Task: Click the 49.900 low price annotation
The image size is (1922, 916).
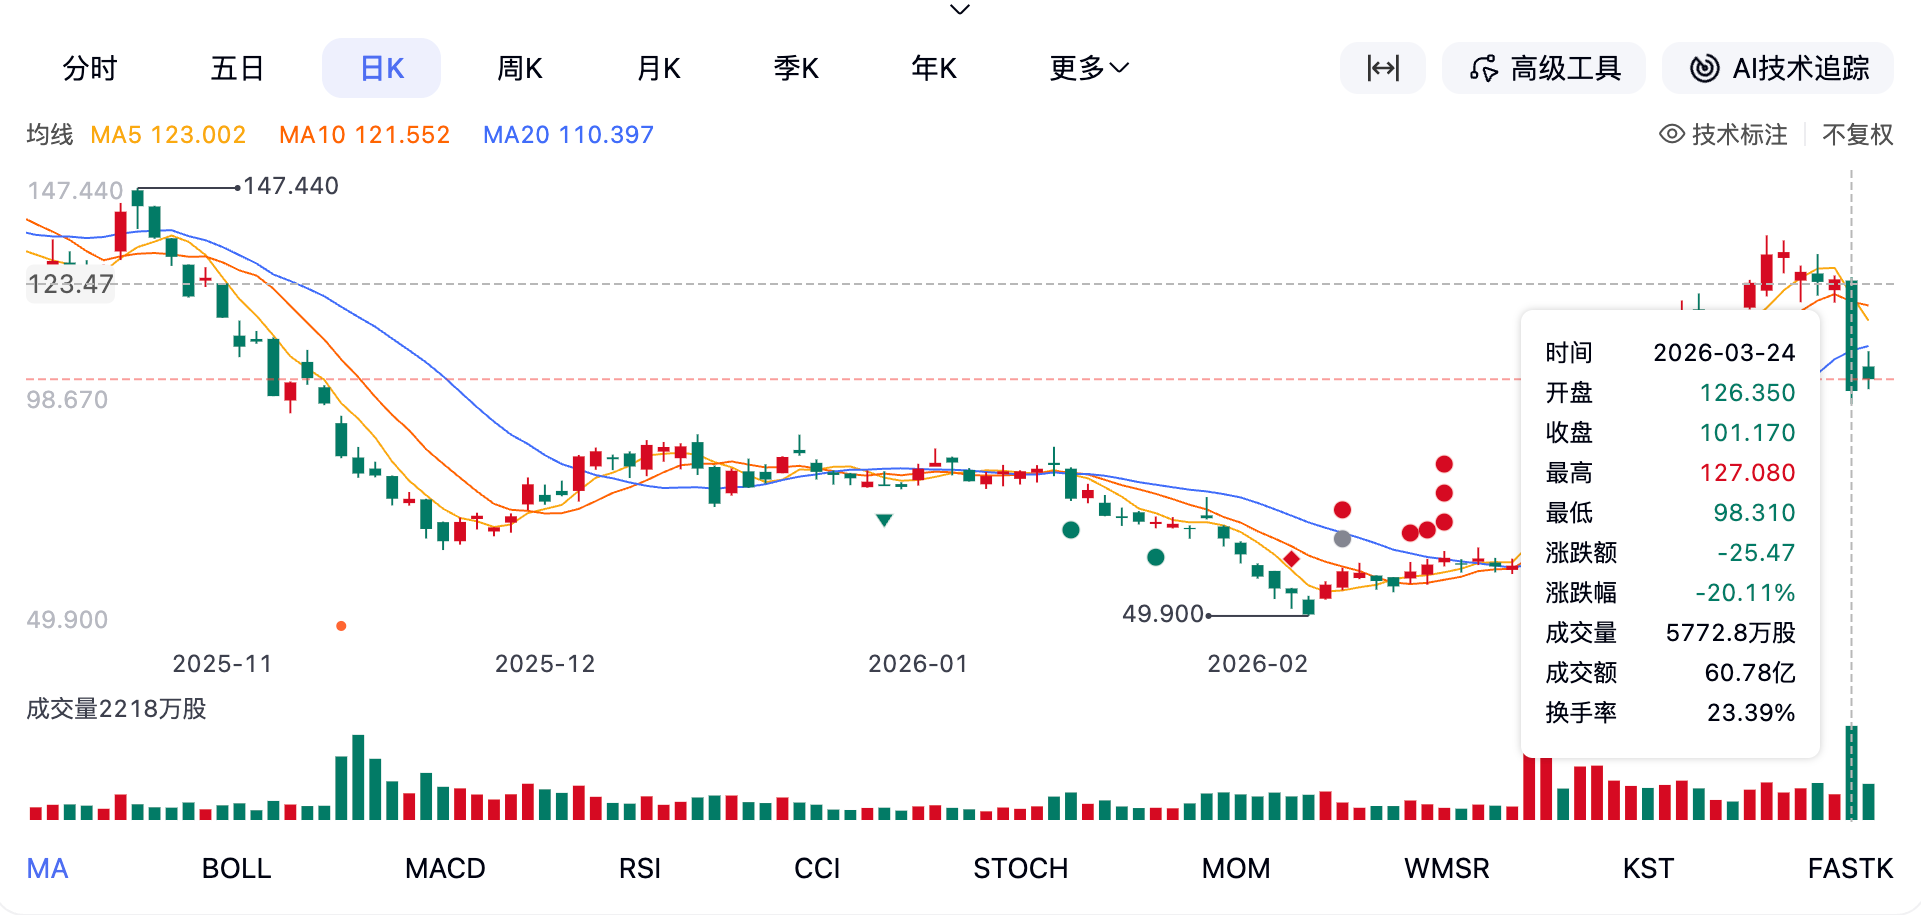Action: coord(1162,614)
